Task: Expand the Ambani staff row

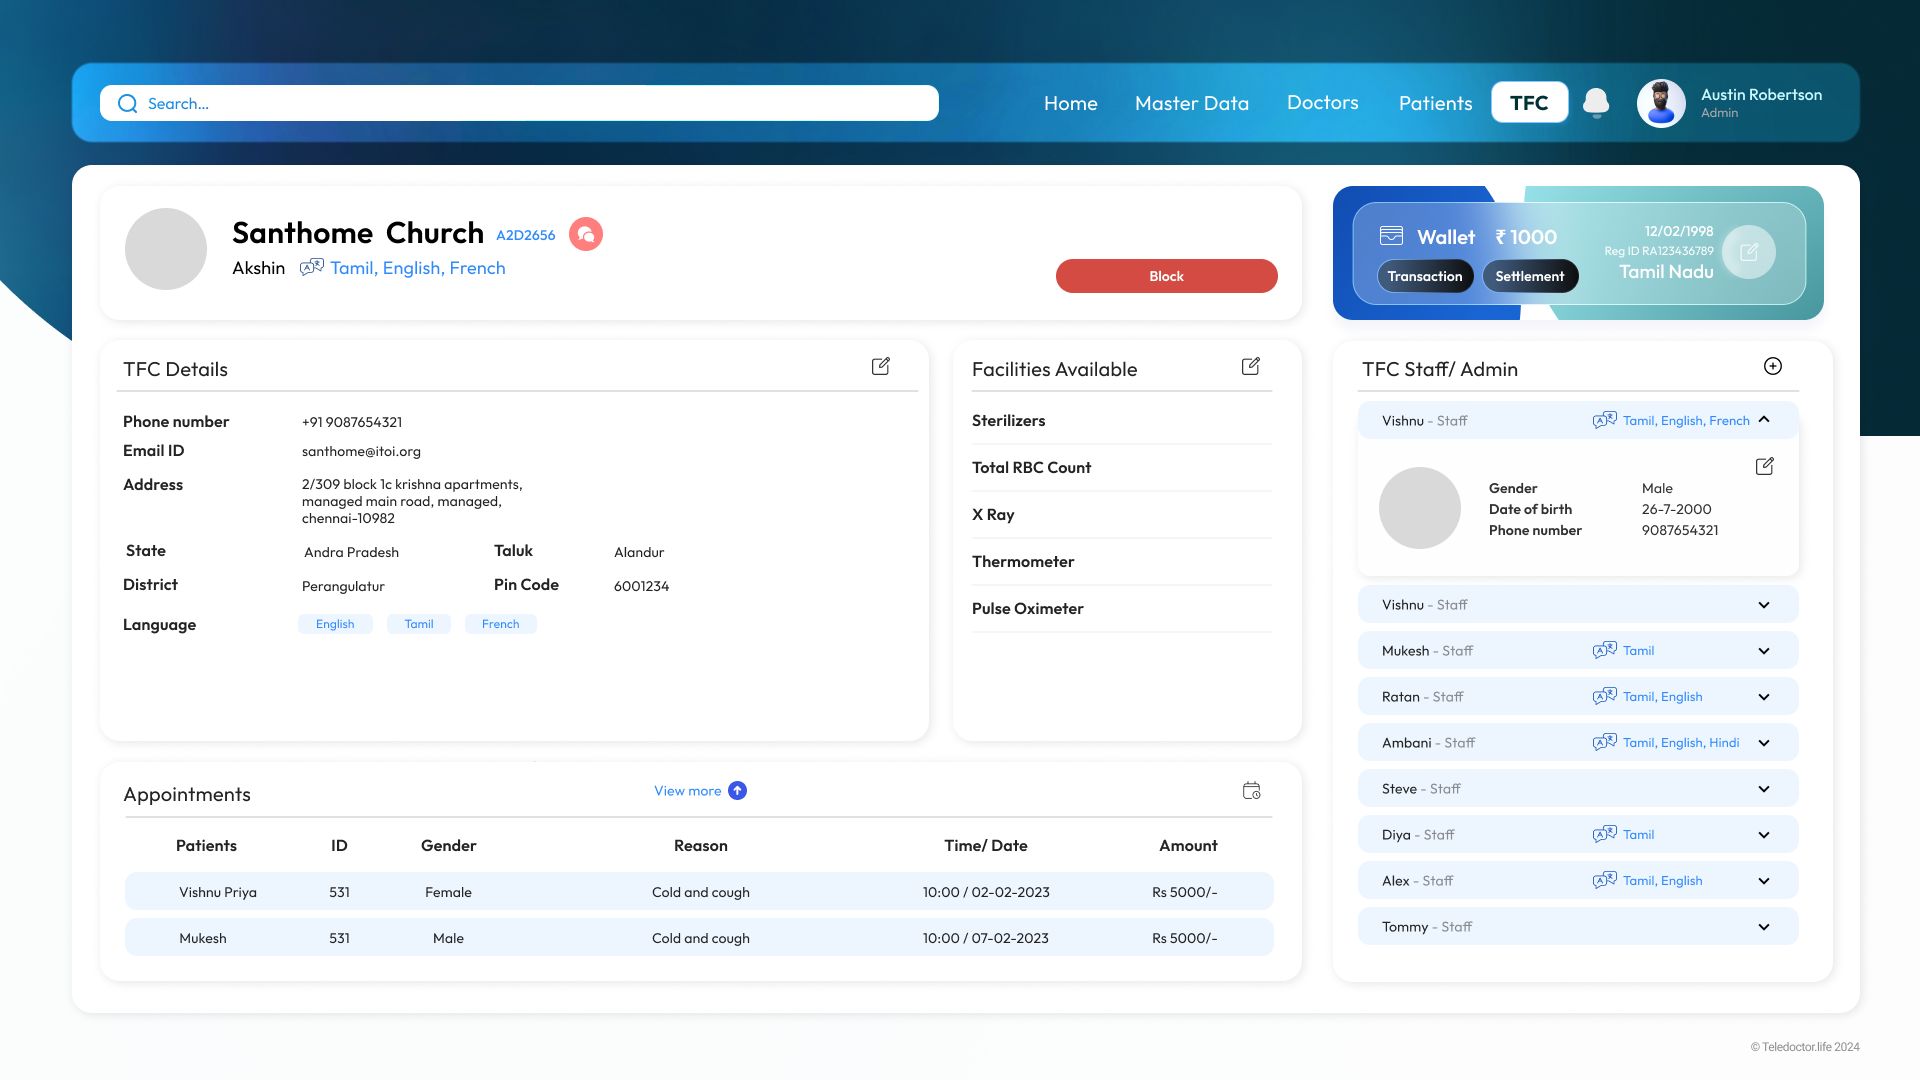Action: pos(1764,743)
